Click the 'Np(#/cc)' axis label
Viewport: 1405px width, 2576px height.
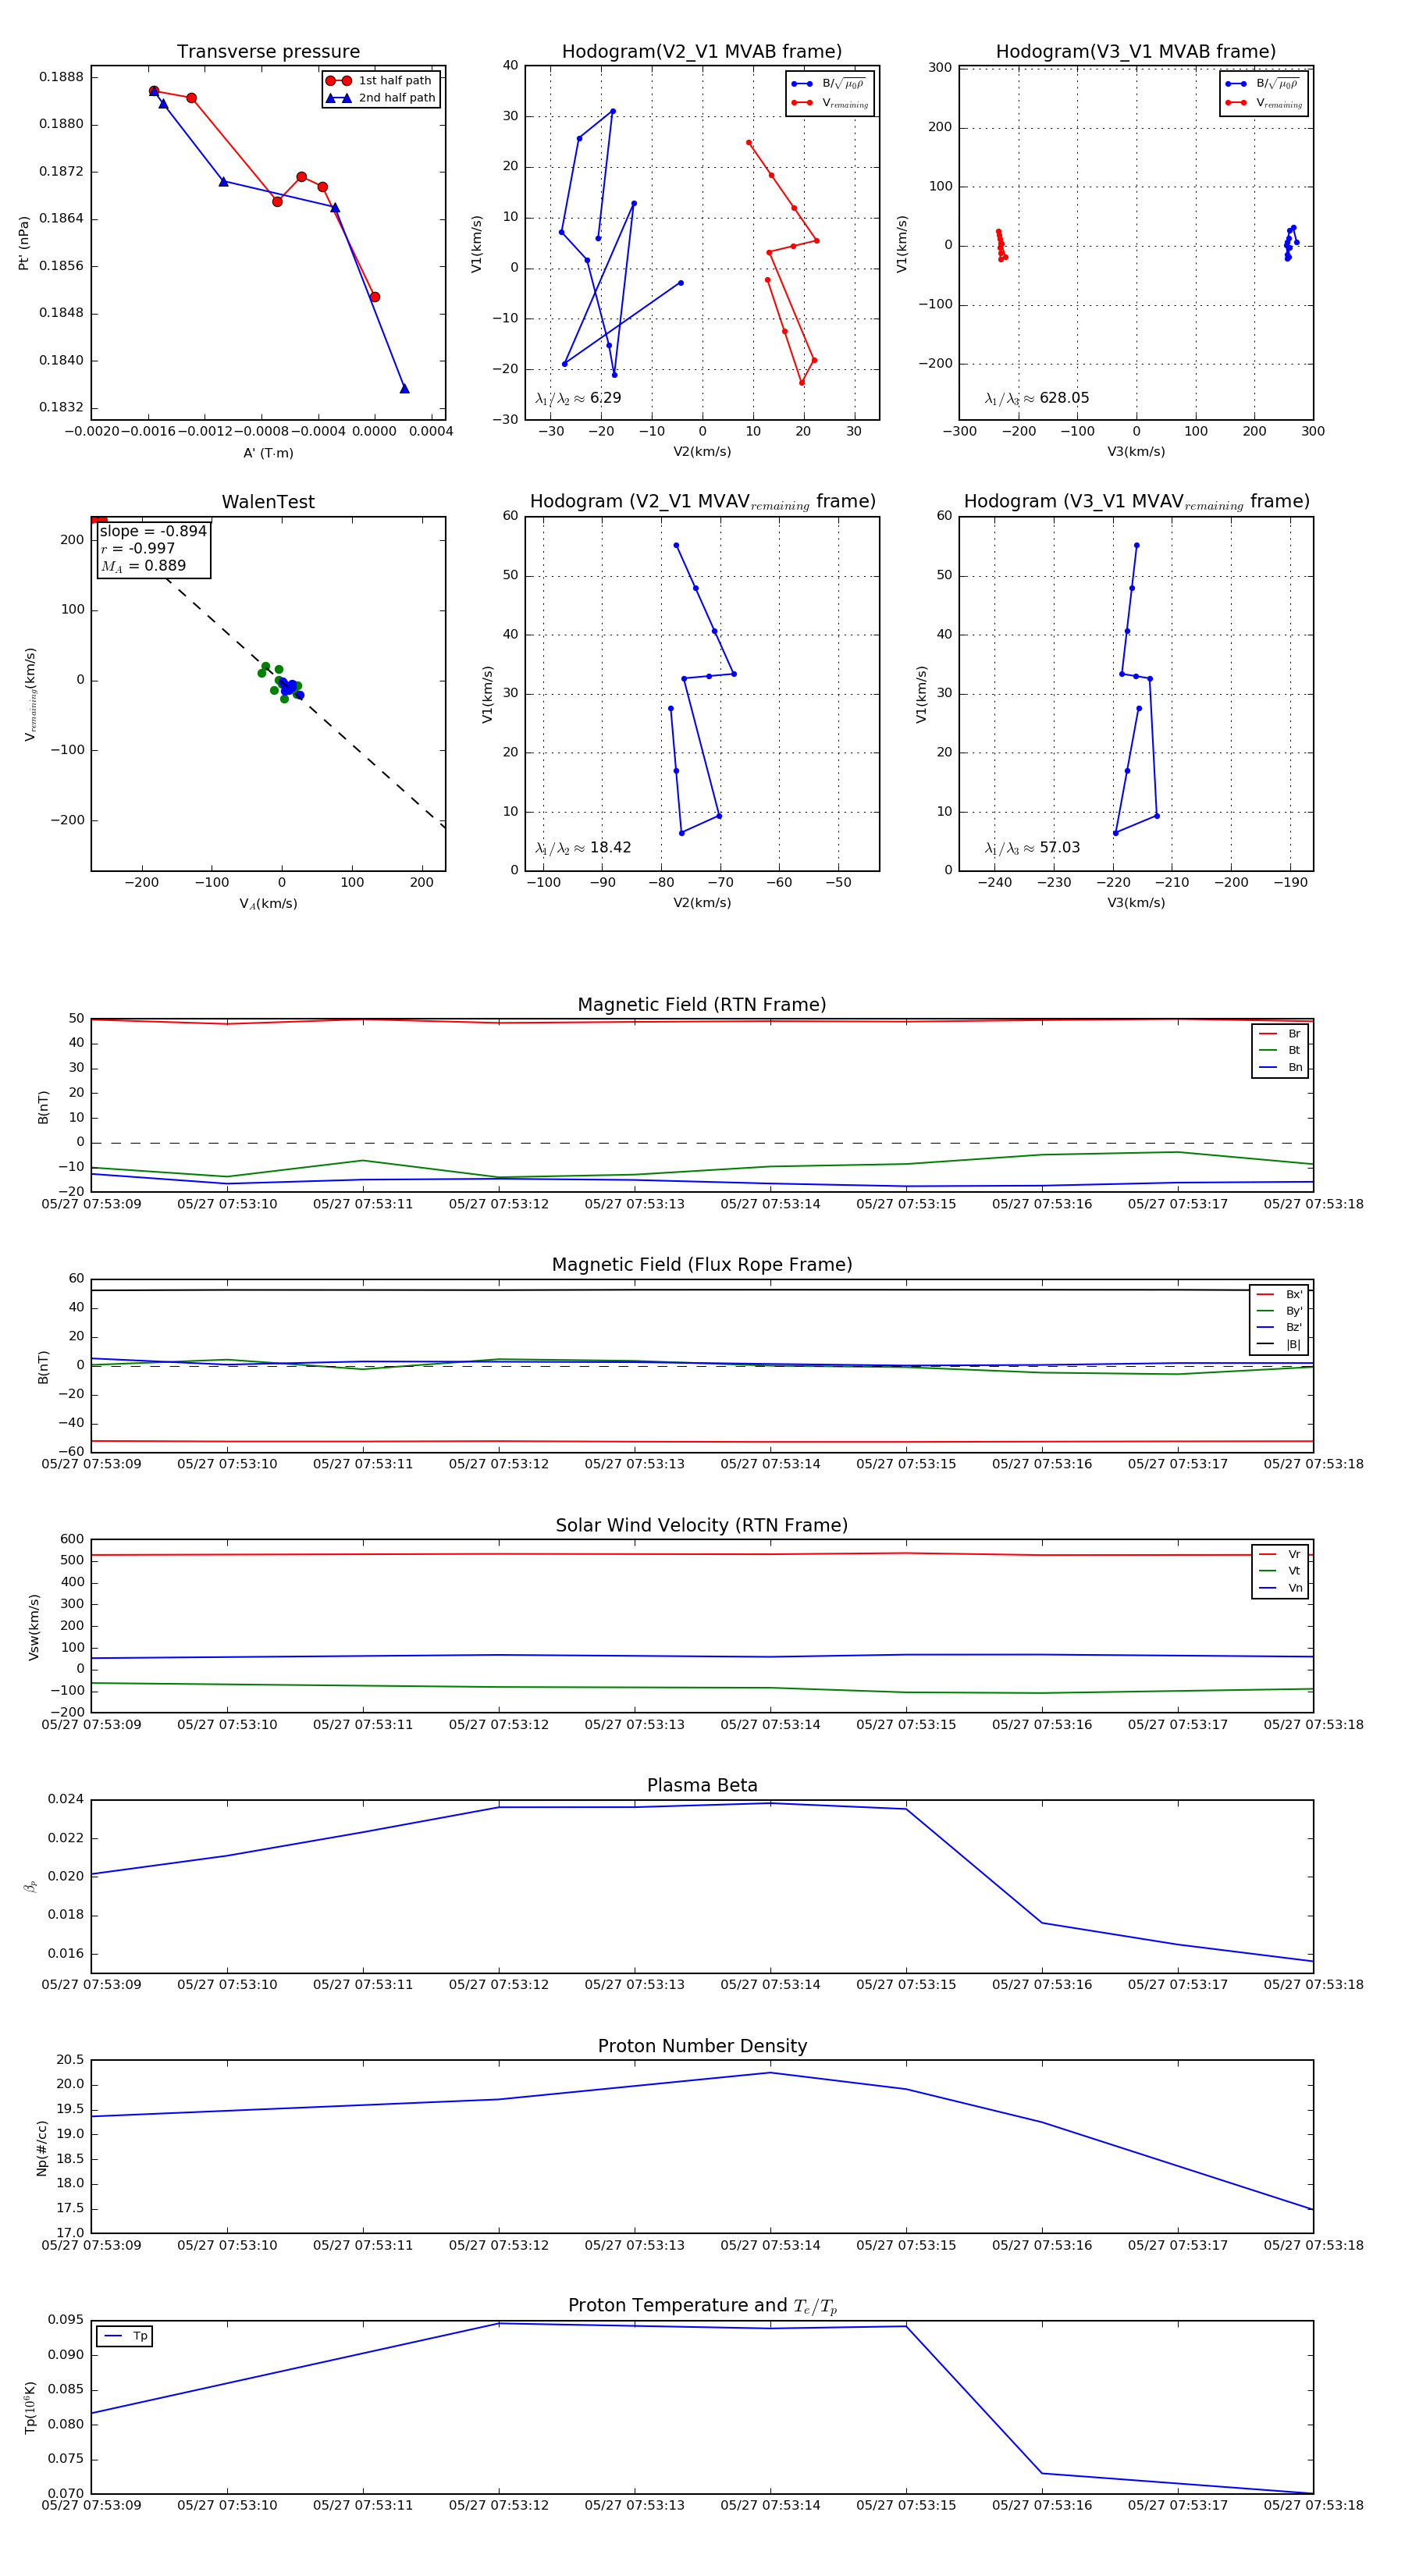click(41, 2148)
